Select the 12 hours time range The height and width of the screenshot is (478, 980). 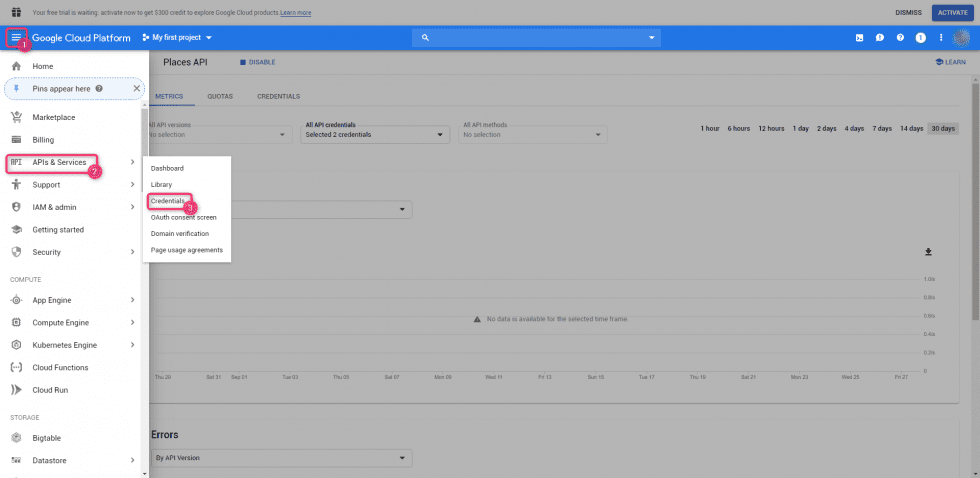pos(771,129)
